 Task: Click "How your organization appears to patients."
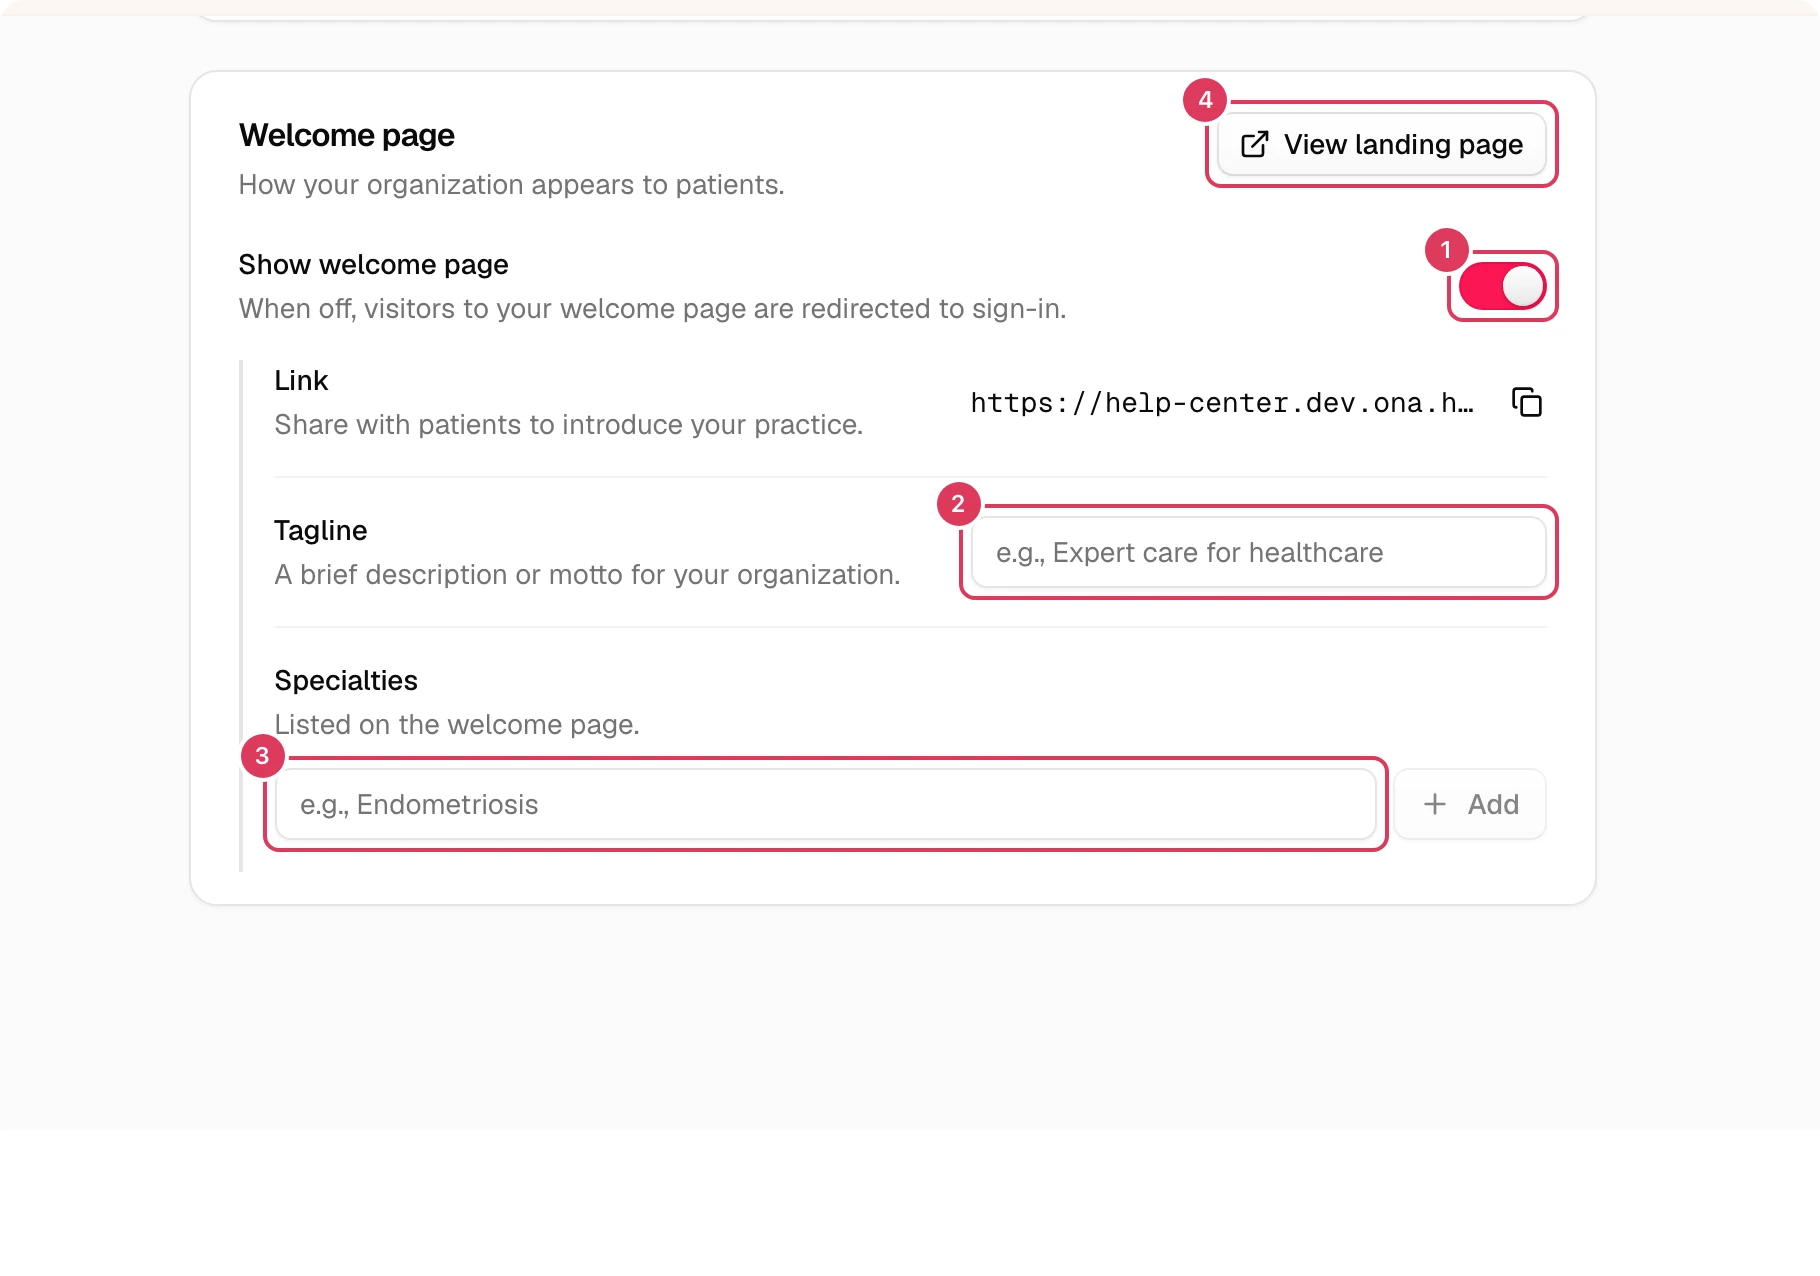[512, 185]
